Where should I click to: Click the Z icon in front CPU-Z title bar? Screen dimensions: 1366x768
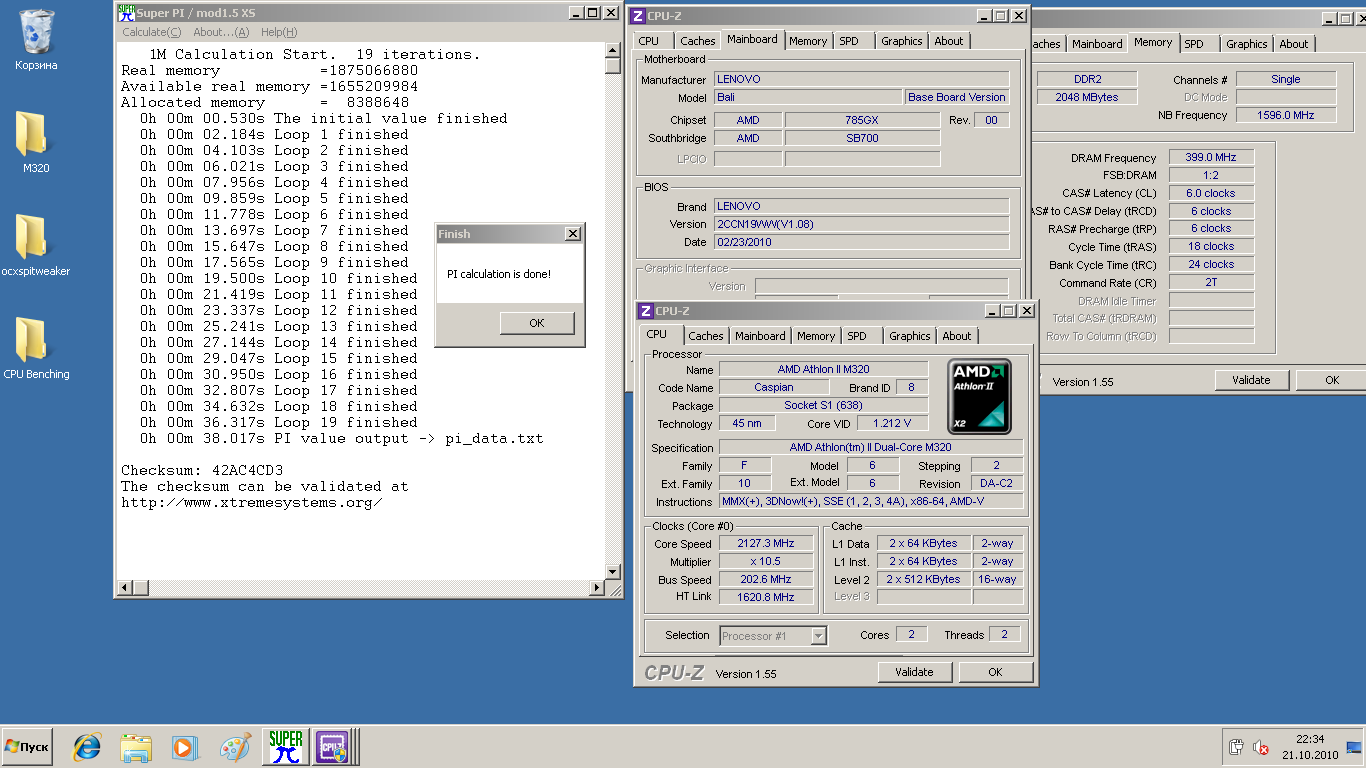(646, 311)
